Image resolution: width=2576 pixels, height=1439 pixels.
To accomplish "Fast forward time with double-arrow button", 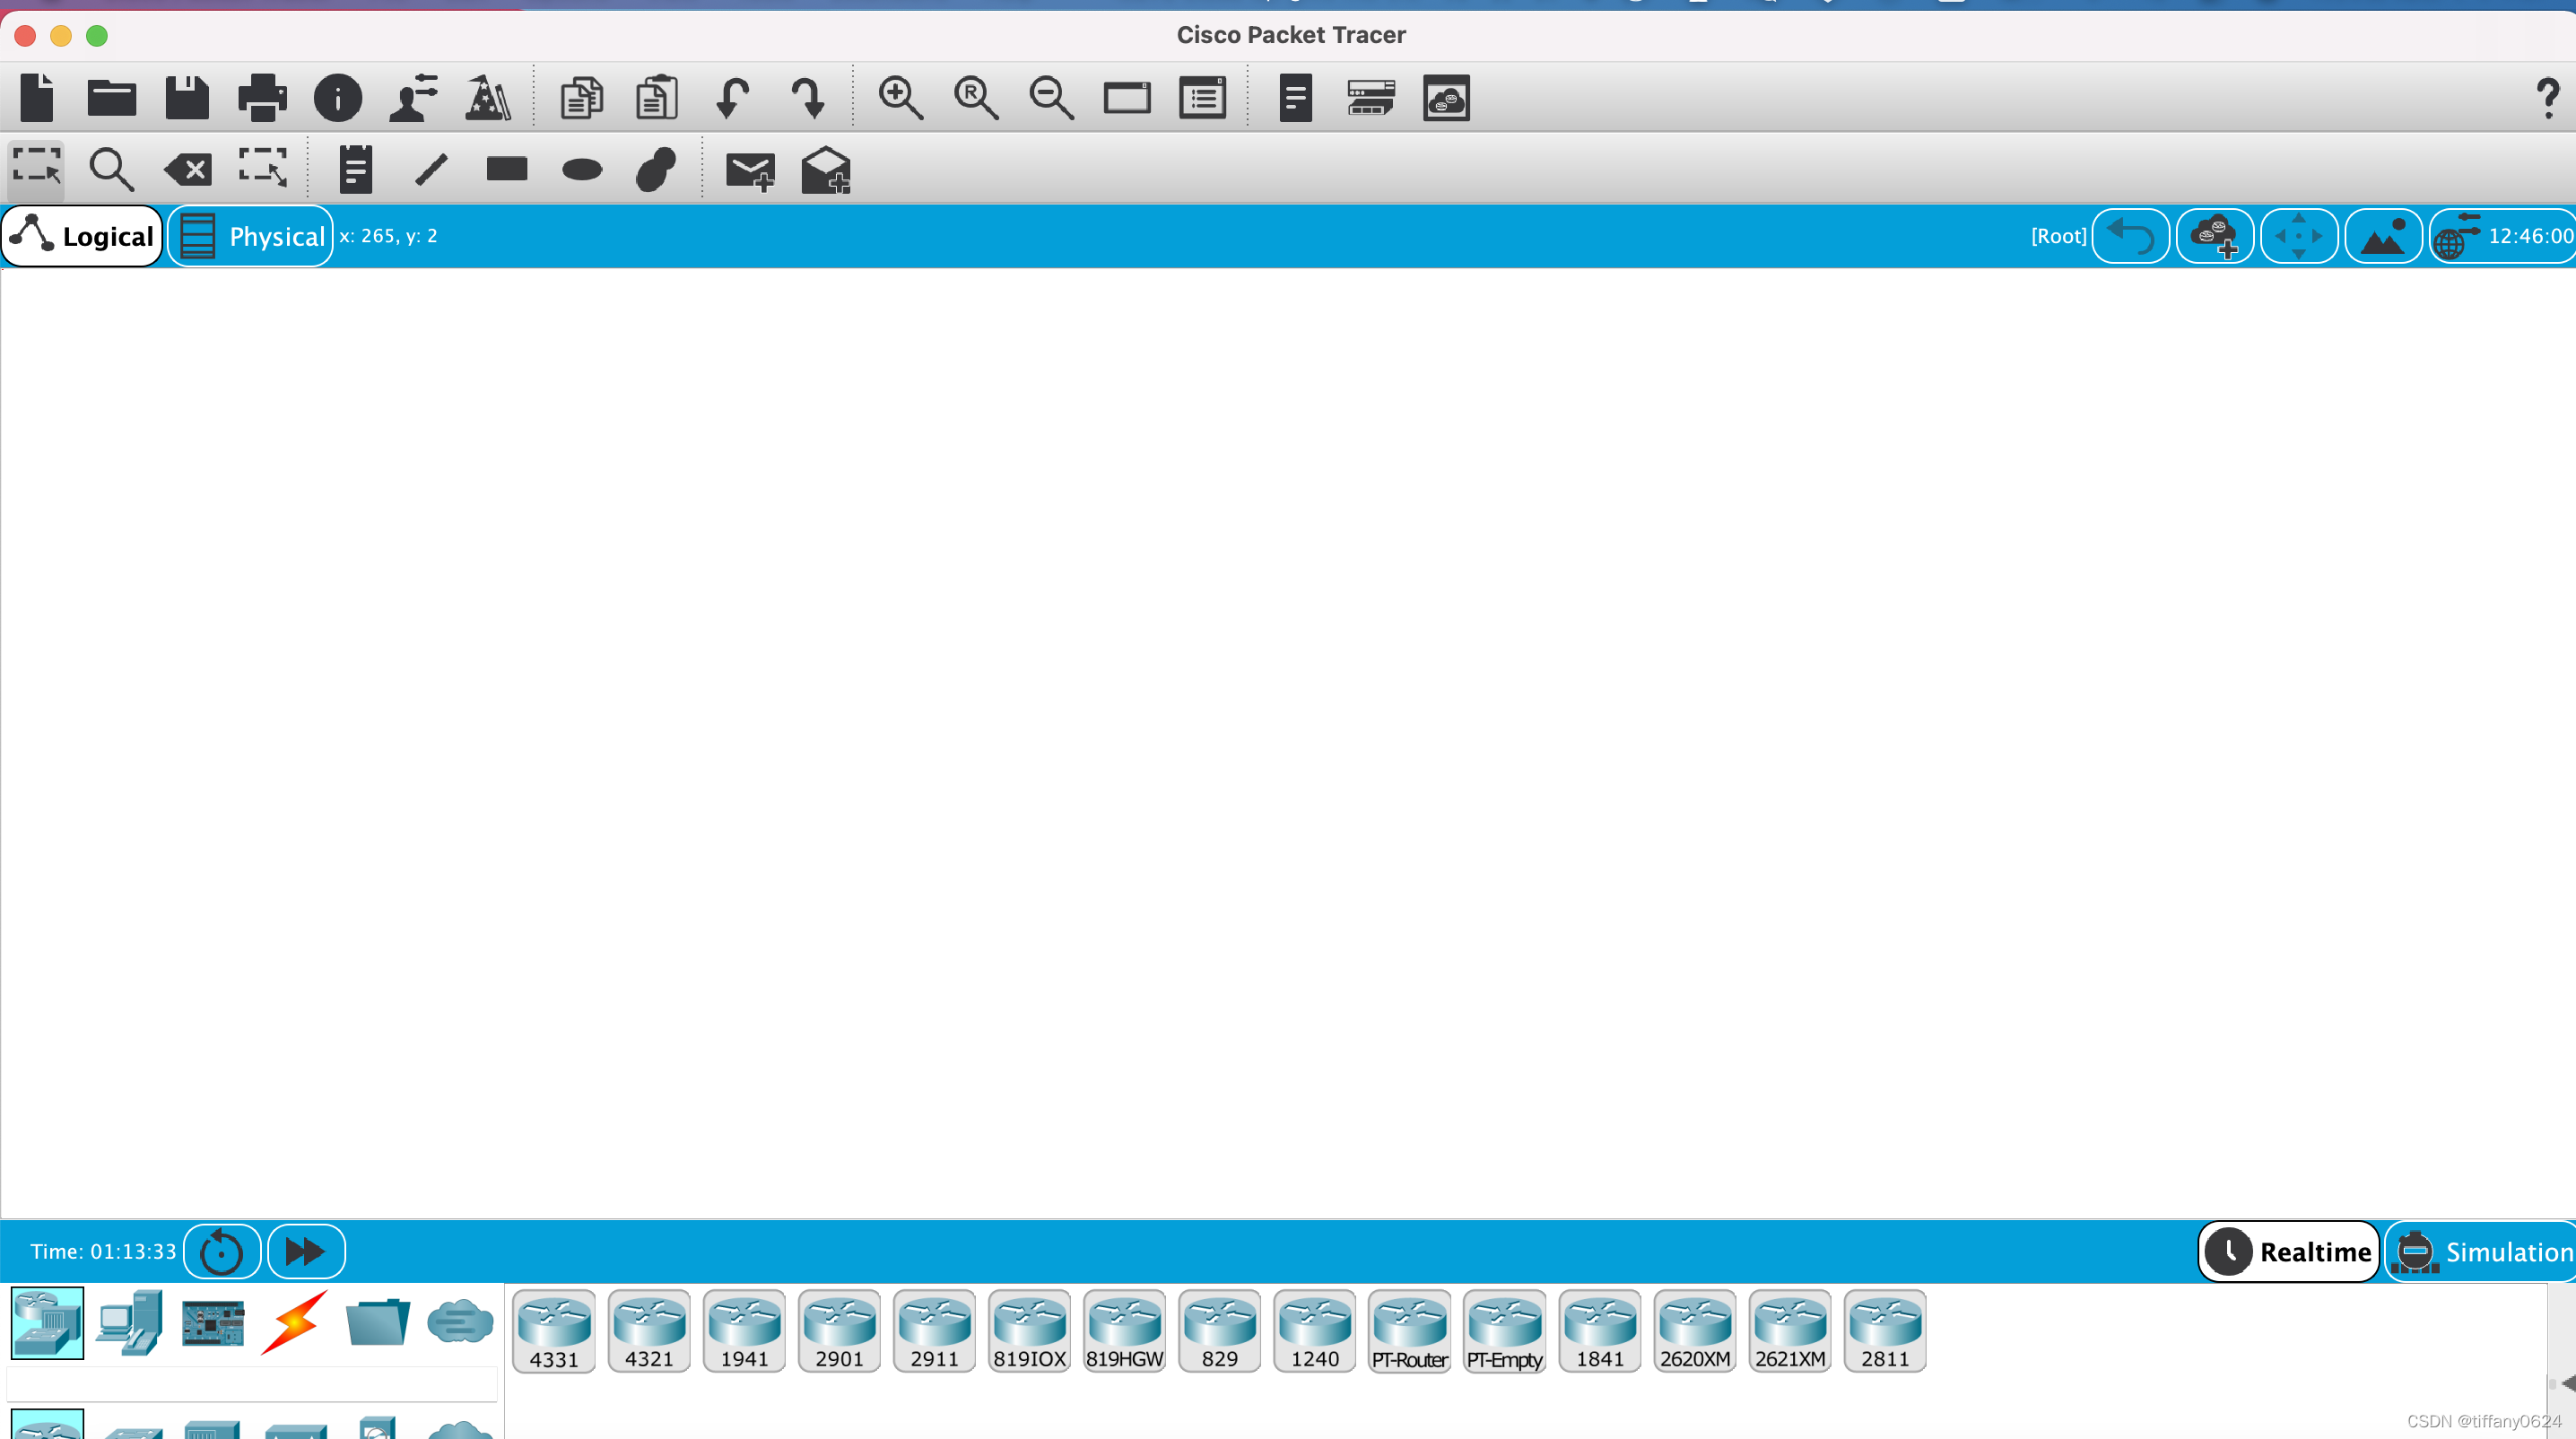I will click(x=306, y=1252).
